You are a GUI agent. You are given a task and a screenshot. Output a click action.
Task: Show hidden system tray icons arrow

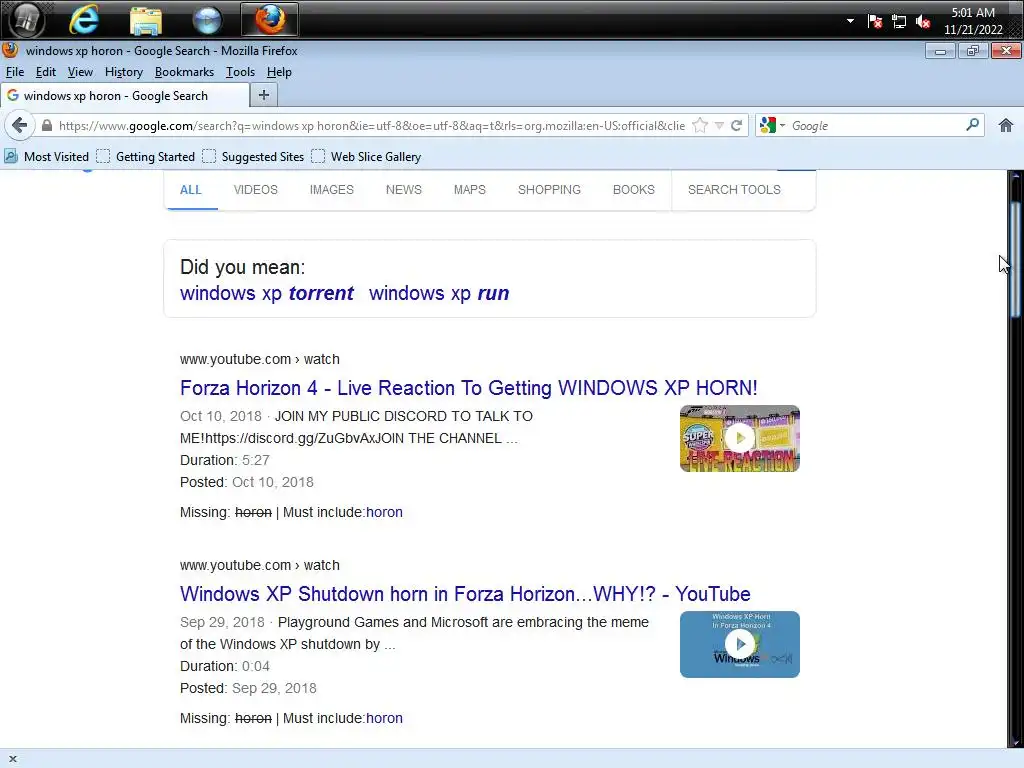point(850,21)
